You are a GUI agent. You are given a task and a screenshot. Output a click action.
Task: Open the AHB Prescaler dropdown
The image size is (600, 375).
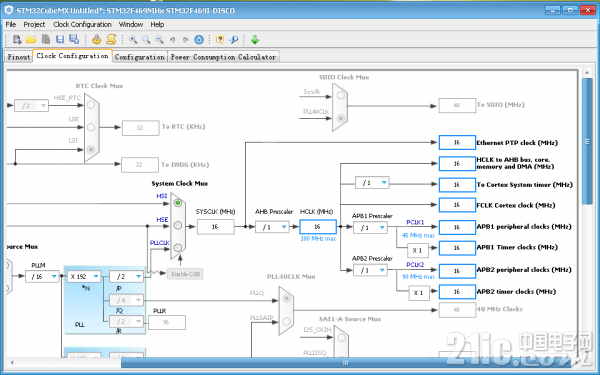click(272, 227)
